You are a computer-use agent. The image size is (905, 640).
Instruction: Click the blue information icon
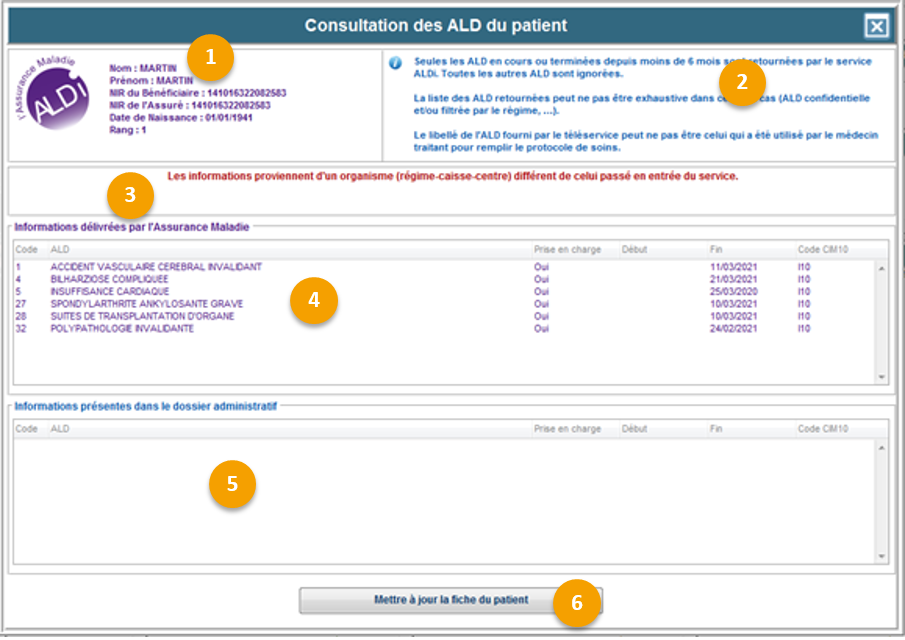click(395, 62)
